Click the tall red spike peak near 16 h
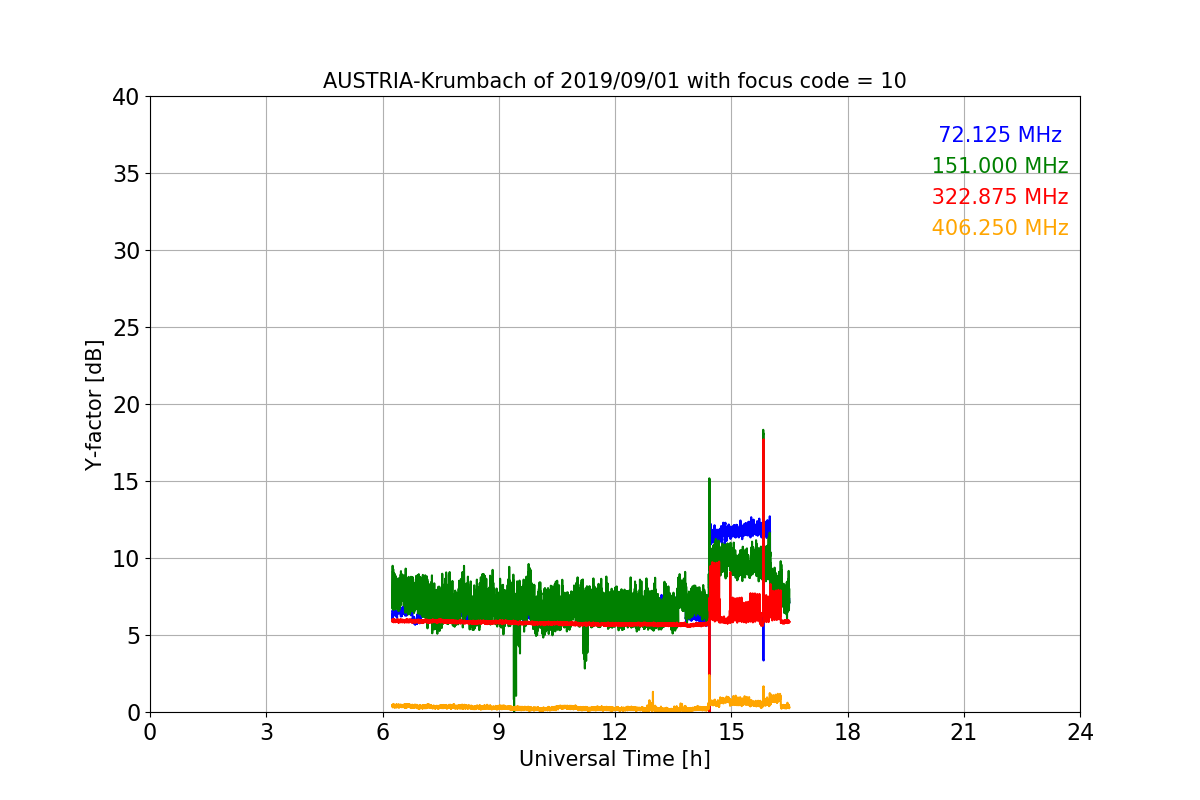The width and height of the screenshot is (1200, 800). pyautogui.click(x=764, y=442)
